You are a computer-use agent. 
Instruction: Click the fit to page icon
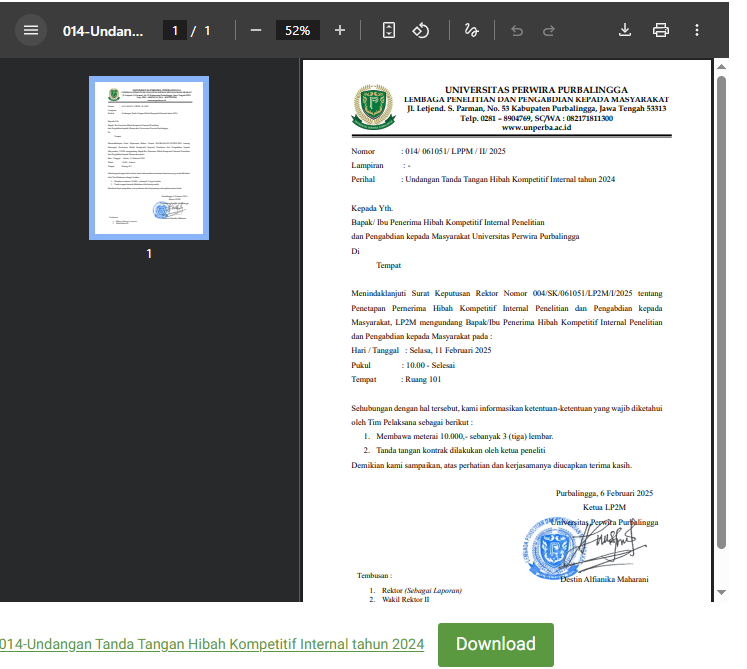(389, 30)
